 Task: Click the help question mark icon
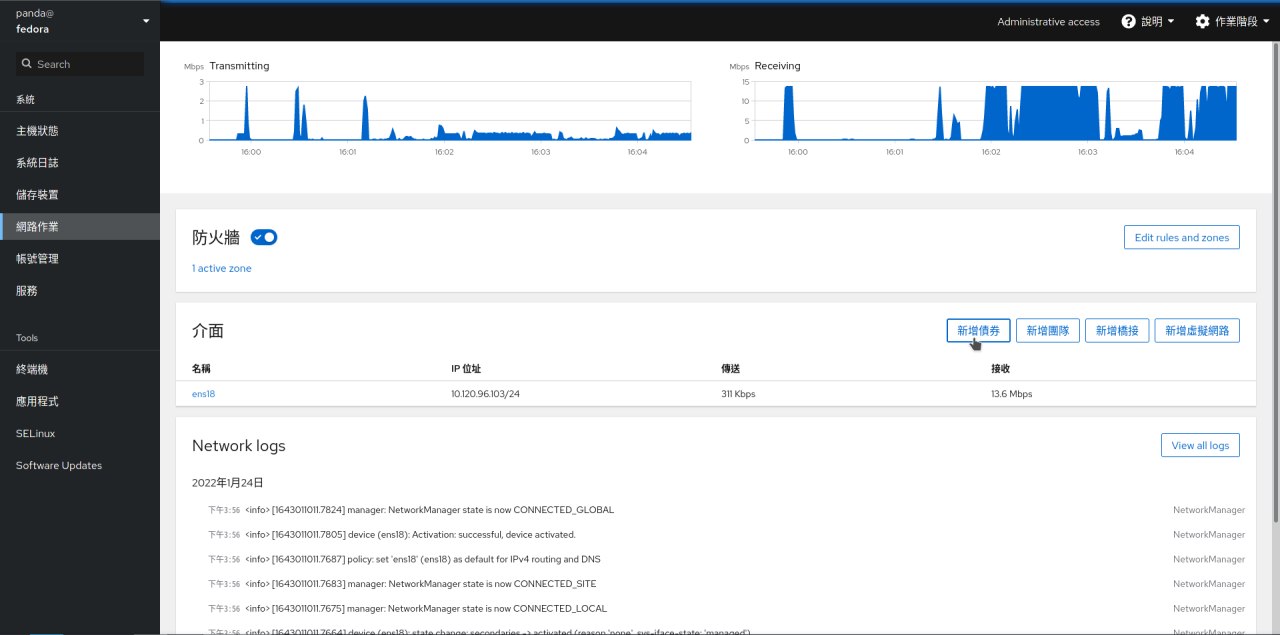[x=1128, y=21]
